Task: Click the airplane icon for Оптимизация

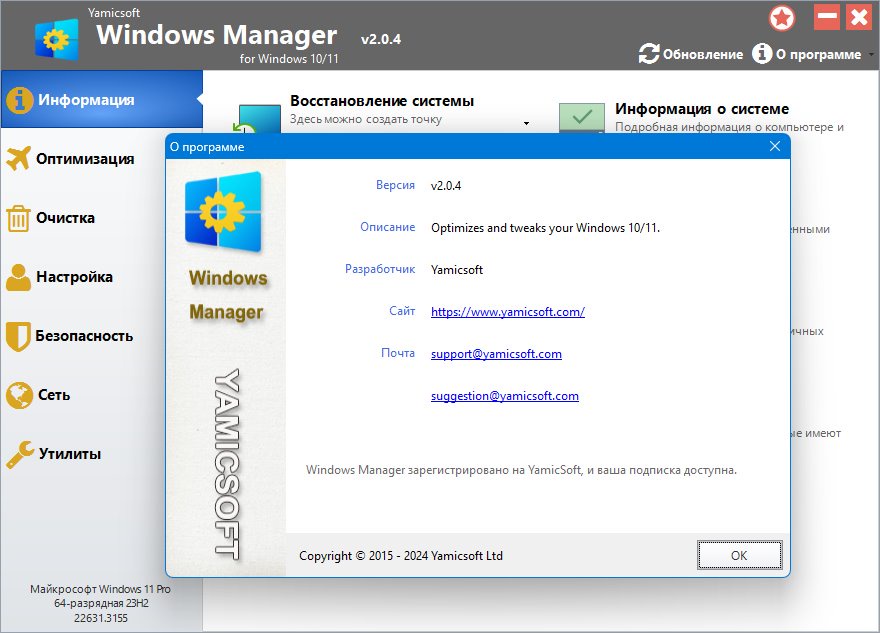Action: click(19, 159)
